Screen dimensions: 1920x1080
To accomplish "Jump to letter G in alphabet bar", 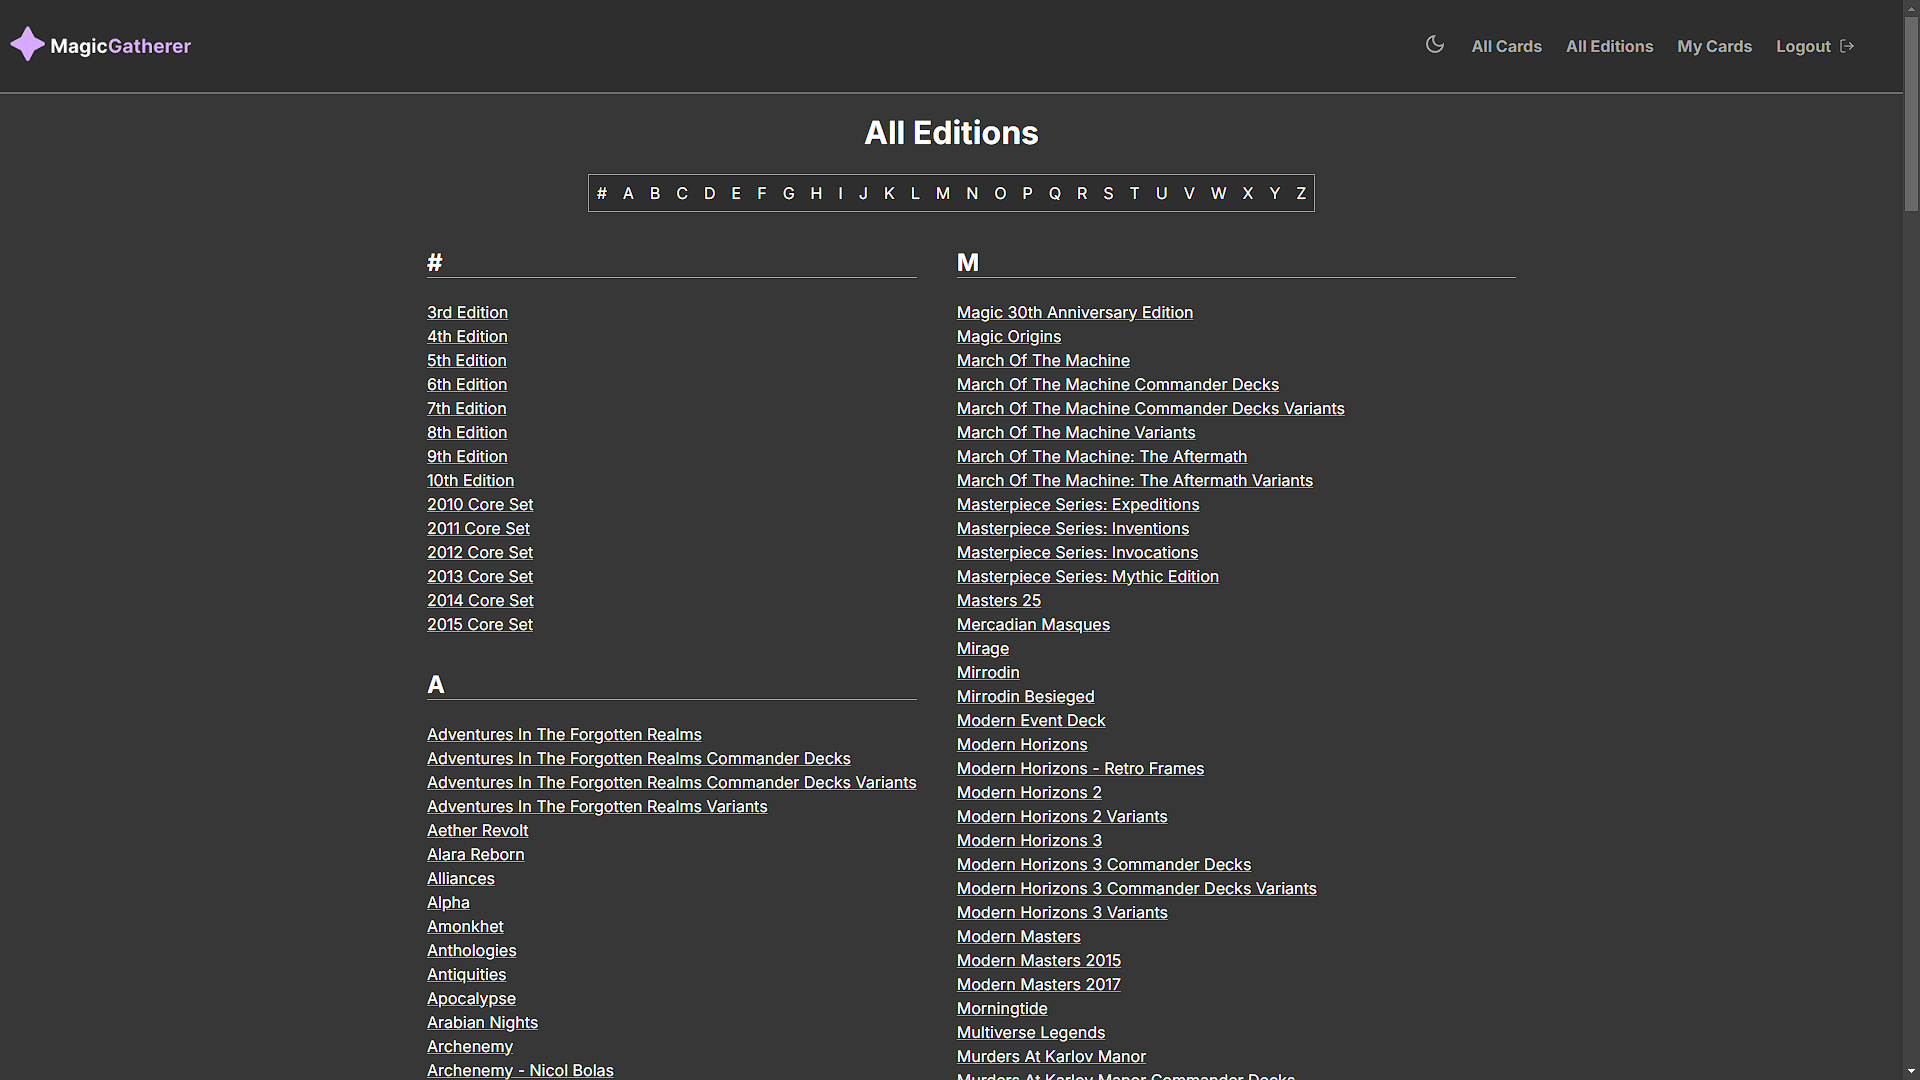I will [789, 194].
